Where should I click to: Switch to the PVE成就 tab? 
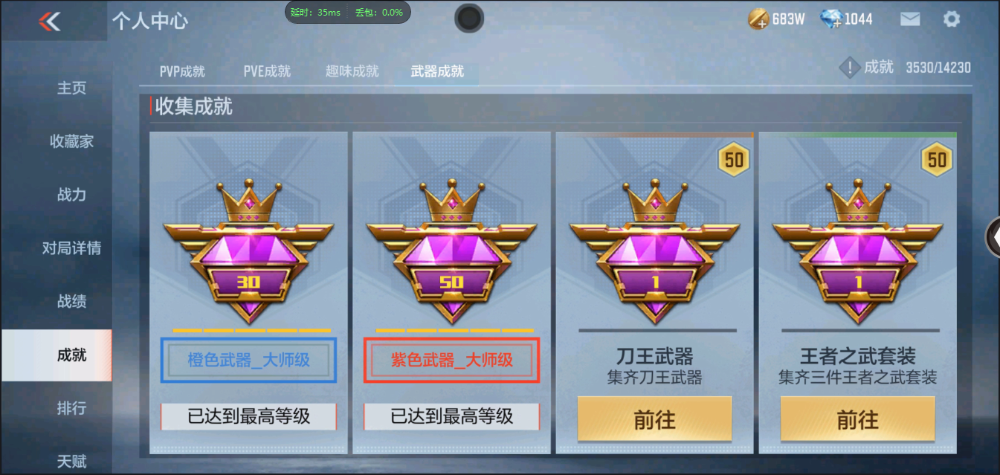coord(267,71)
